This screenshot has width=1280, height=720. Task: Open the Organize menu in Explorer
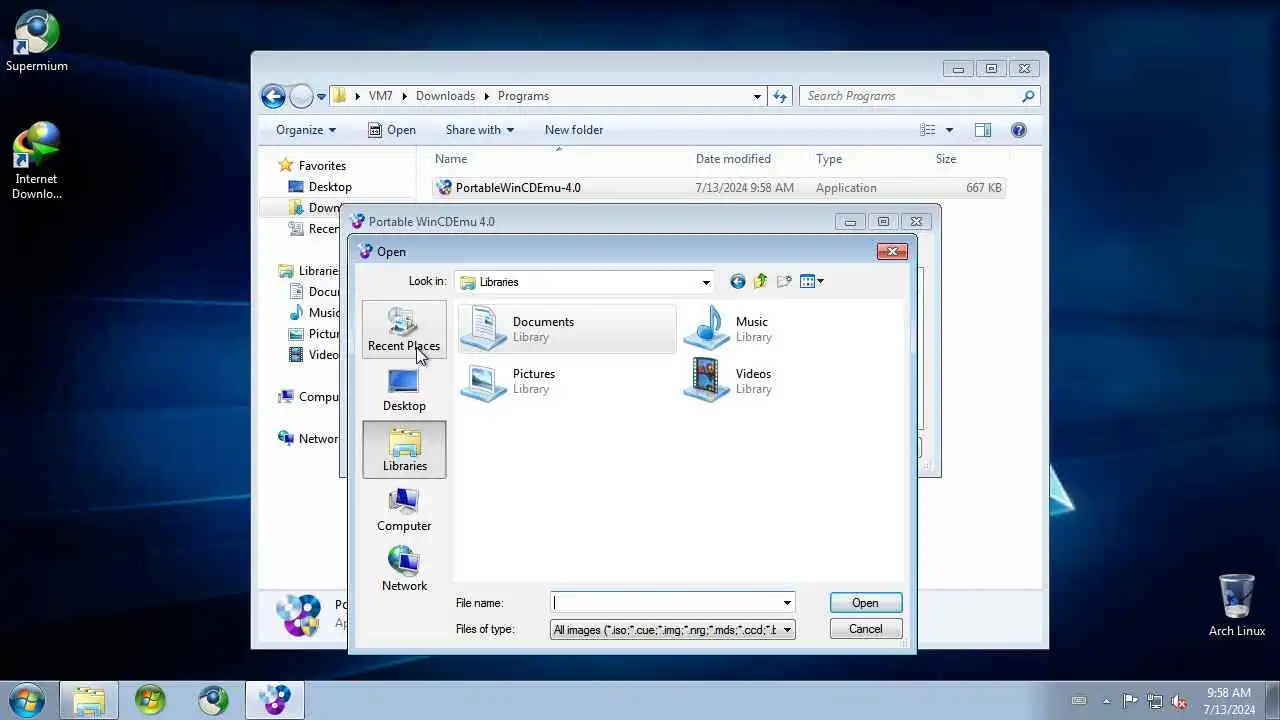(x=306, y=130)
